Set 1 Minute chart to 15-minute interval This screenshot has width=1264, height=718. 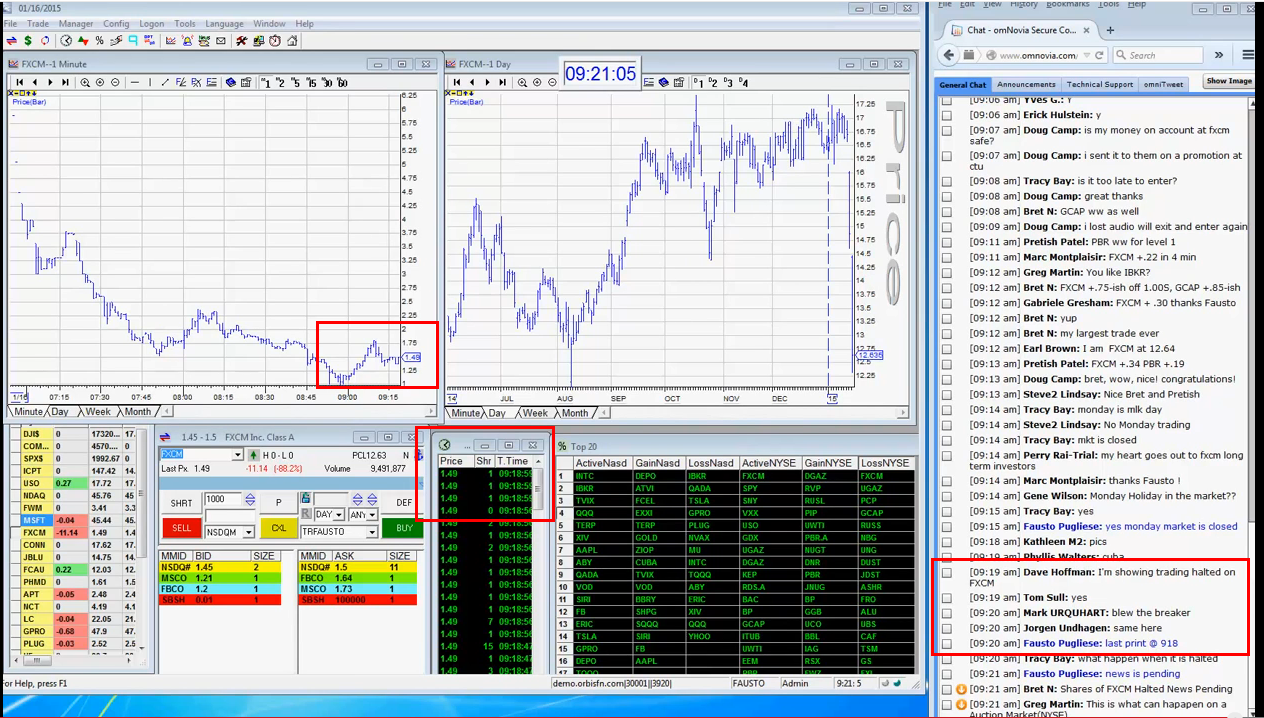click(312, 82)
